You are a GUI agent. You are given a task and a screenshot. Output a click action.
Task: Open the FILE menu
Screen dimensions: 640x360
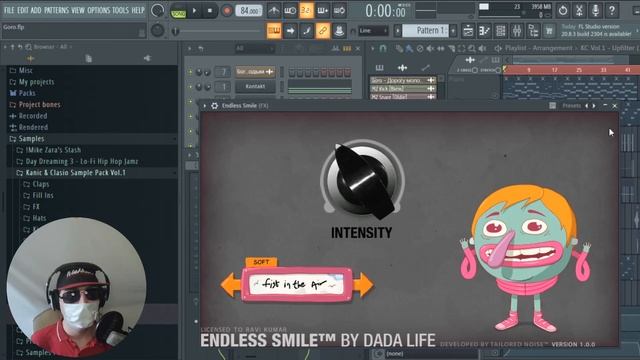[9, 10]
